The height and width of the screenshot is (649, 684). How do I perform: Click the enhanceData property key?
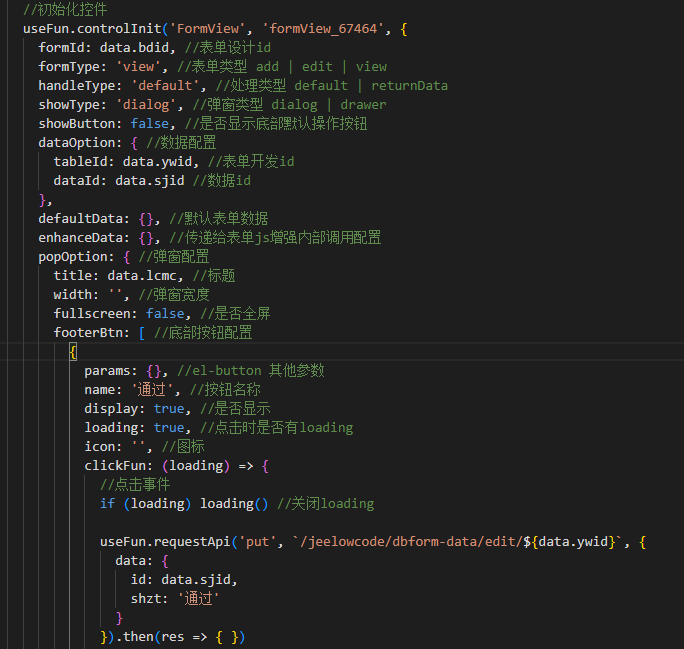click(x=84, y=238)
